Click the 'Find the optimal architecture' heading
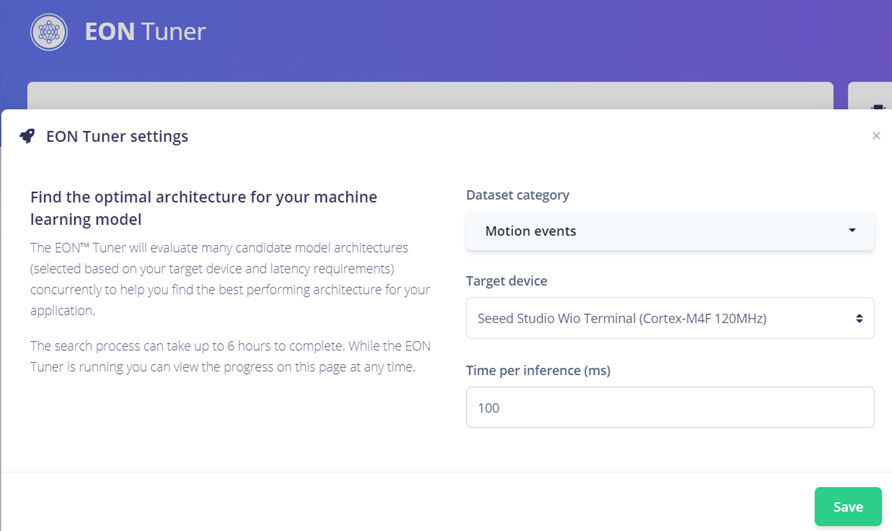Image resolution: width=892 pixels, height=531 pixels. [x=204, y=208]
